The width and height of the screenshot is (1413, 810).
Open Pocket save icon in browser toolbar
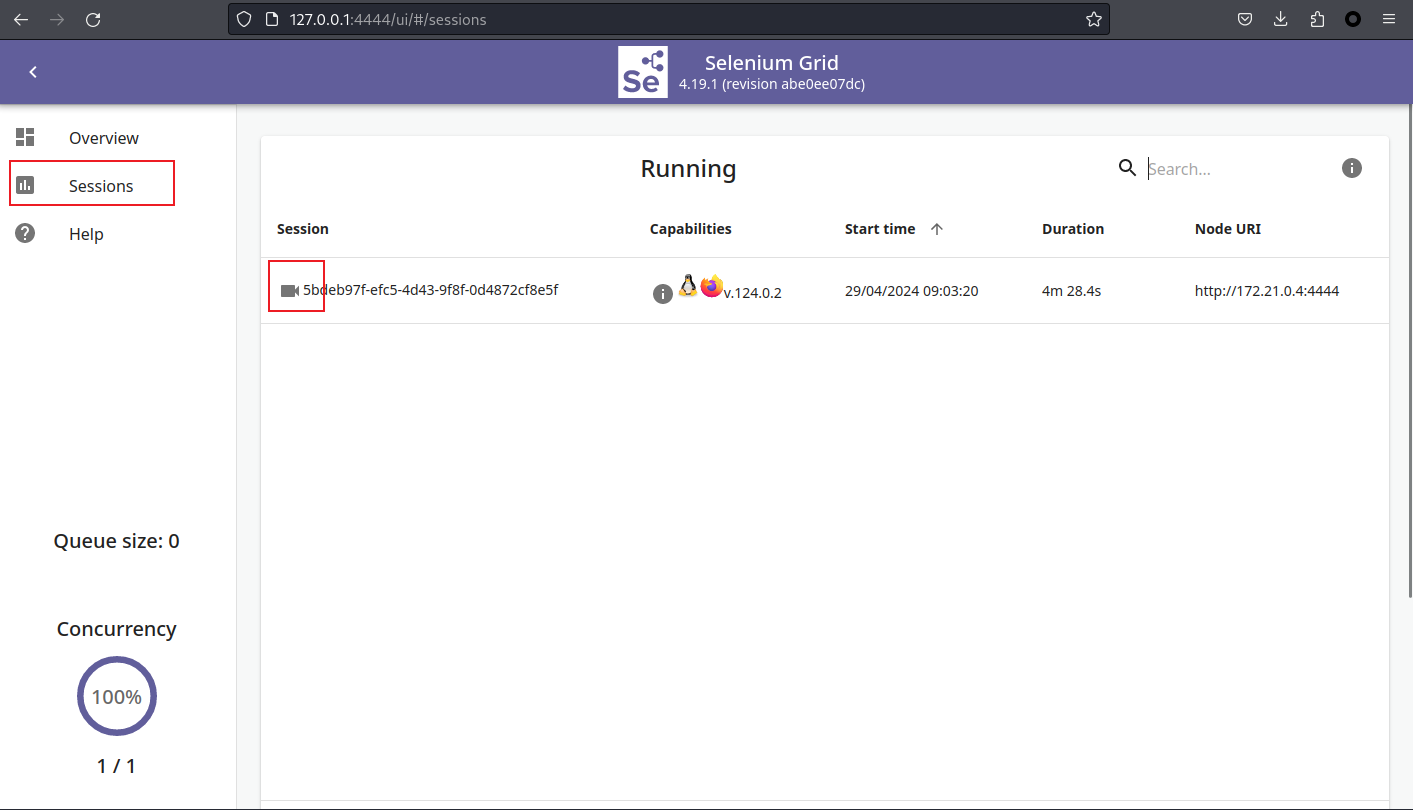[x=1245, y=19]
